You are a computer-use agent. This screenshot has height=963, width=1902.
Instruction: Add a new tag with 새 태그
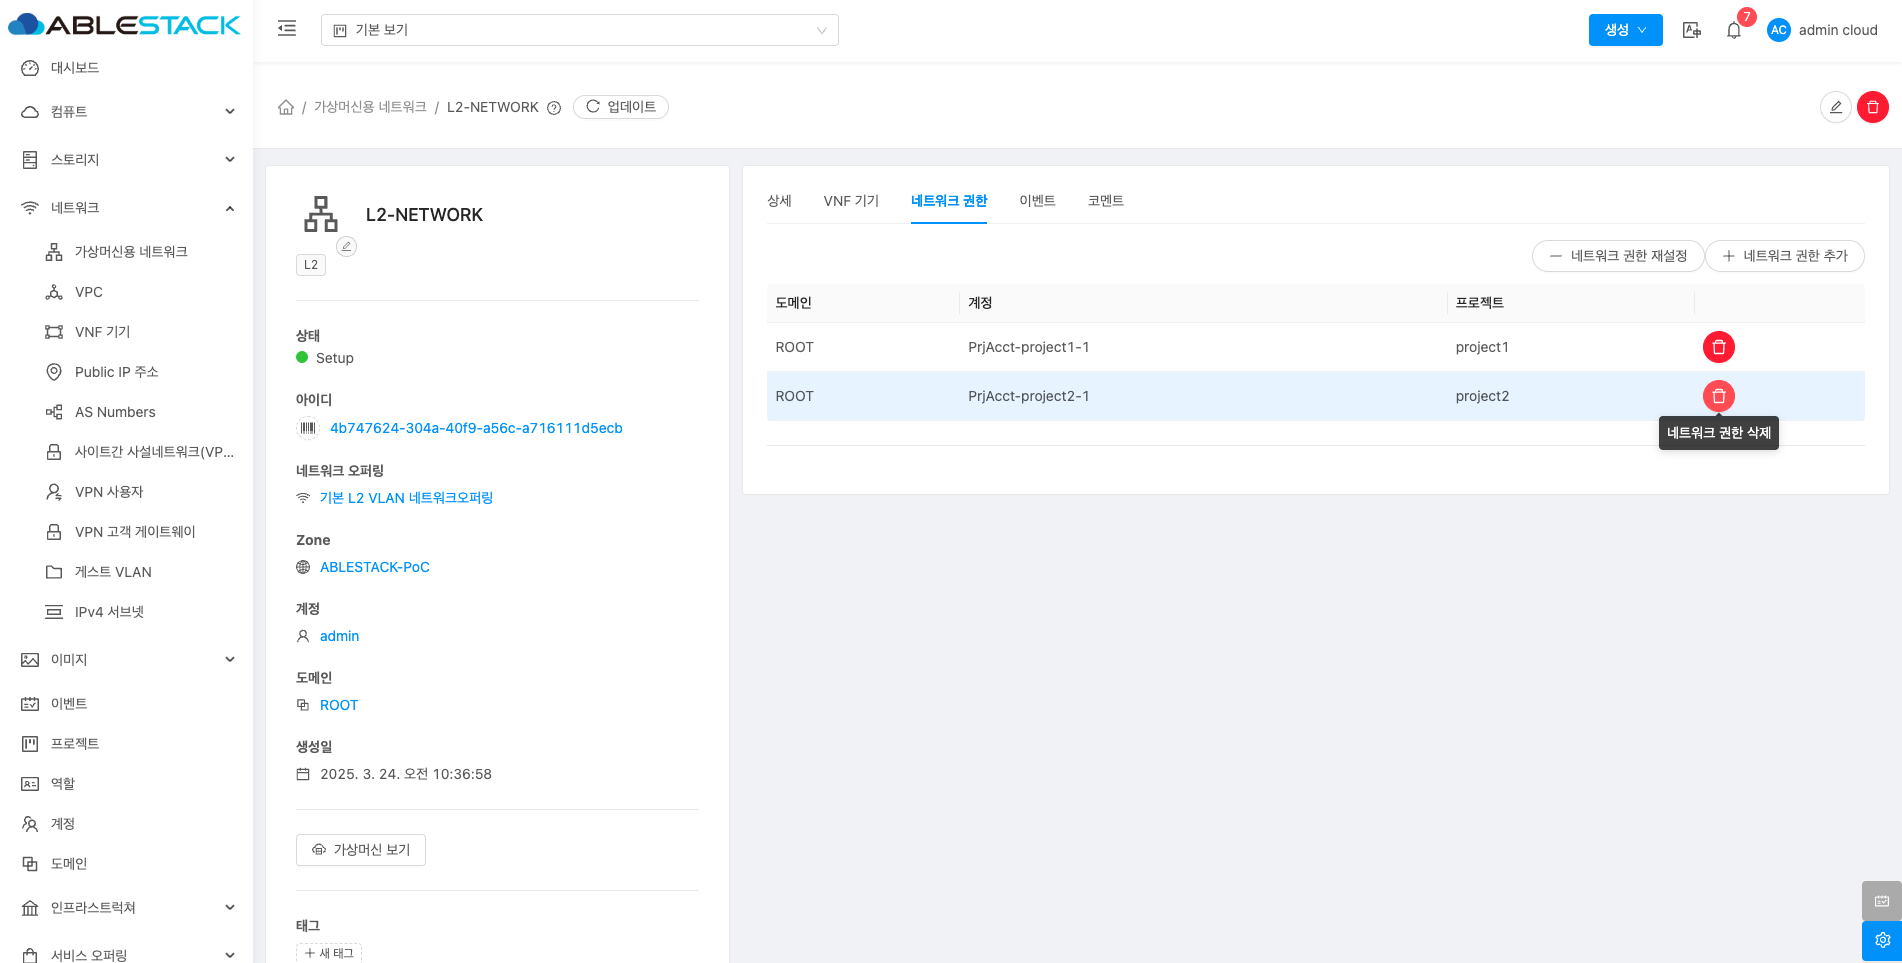[329, 953]
